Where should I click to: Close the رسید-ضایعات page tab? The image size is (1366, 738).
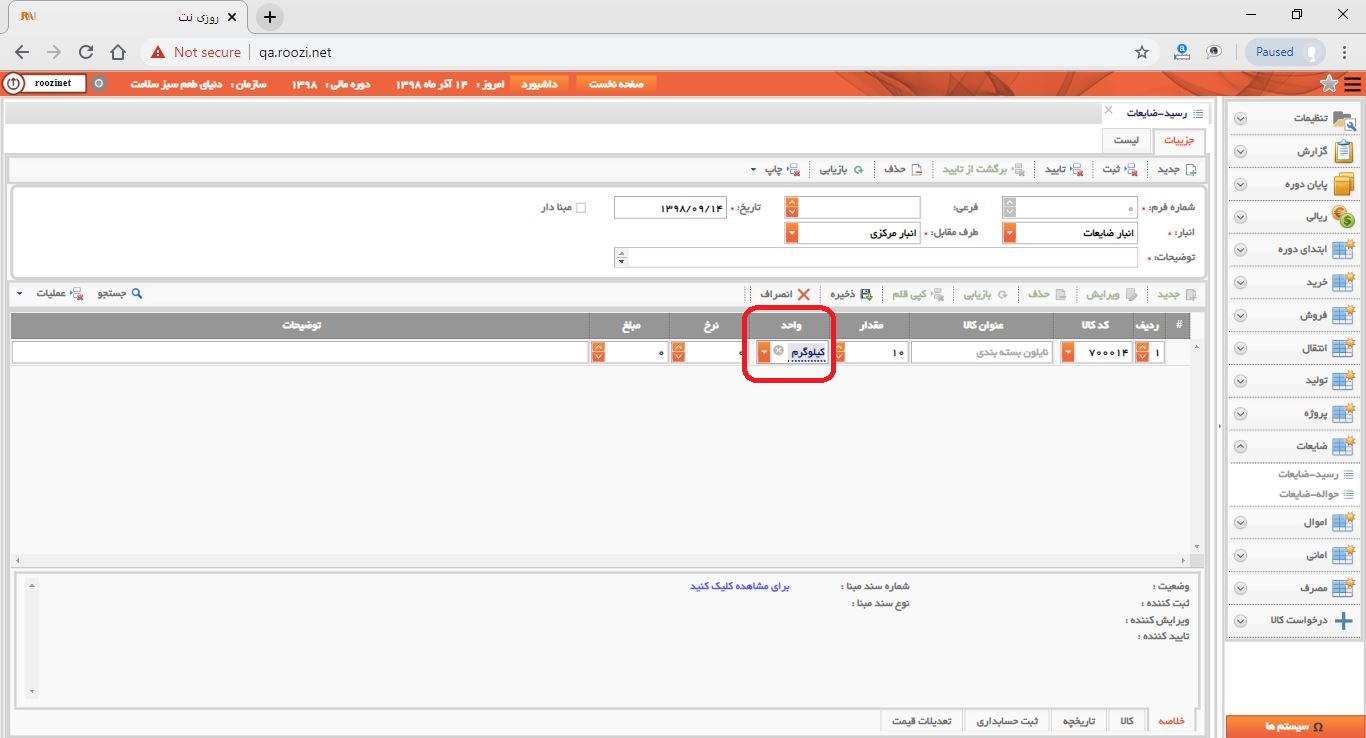(1108, 110)
